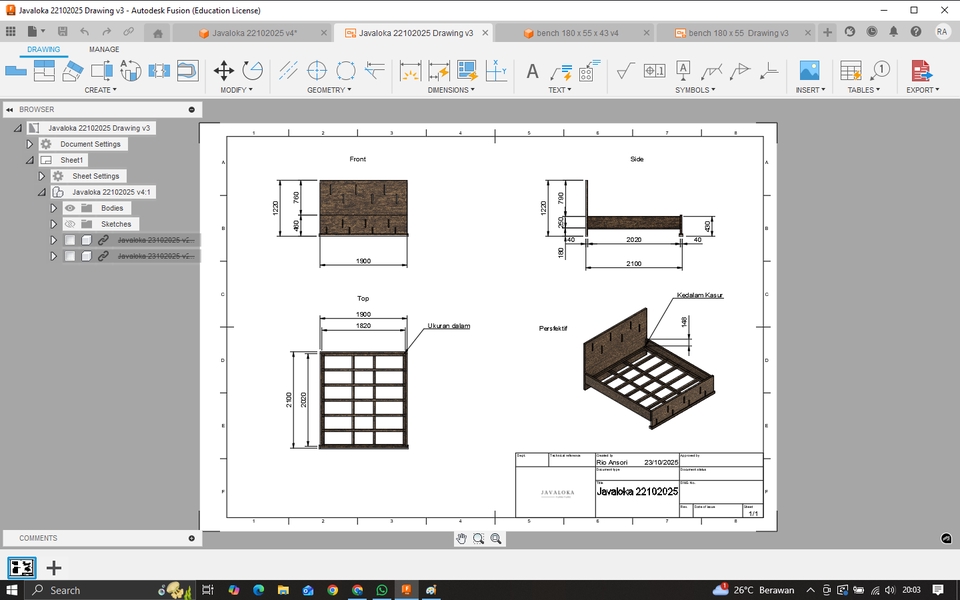Open the Job Status clock icon

pos(872,31)
